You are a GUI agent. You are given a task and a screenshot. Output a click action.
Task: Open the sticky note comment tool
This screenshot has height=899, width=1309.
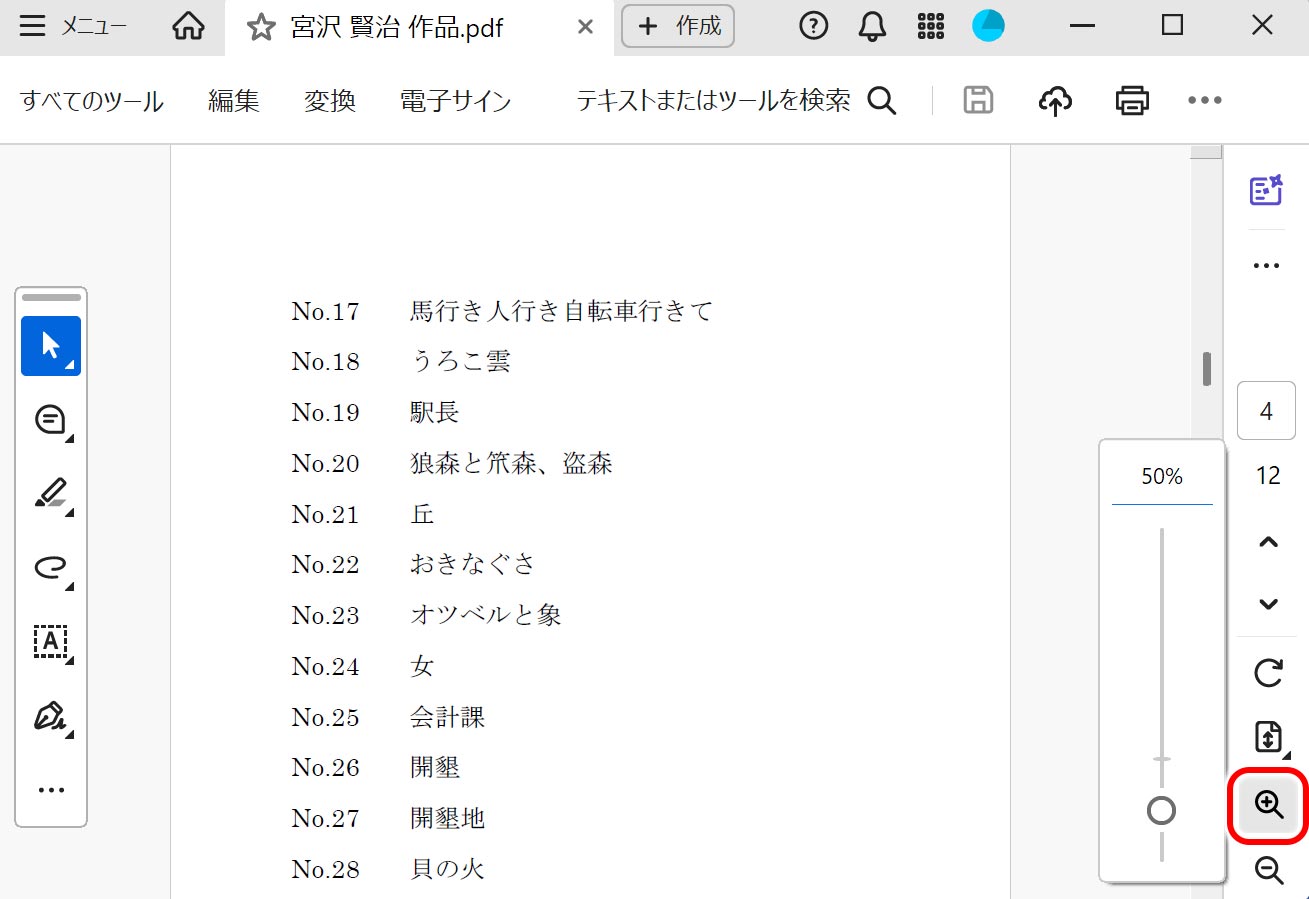[x=50, y=419]
